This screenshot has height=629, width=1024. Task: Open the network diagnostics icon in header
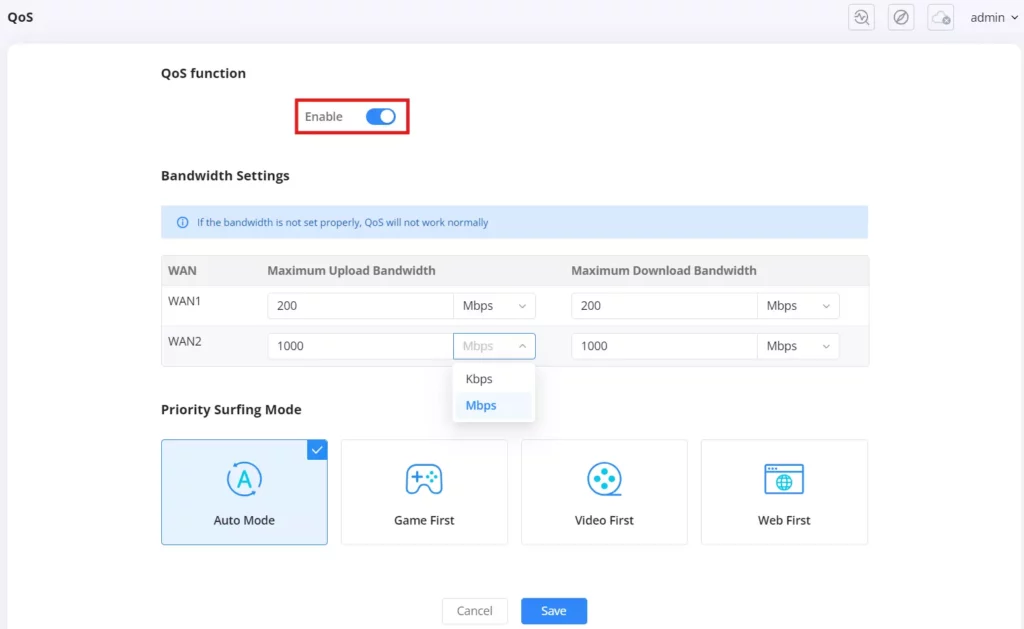tap(861, 18)
